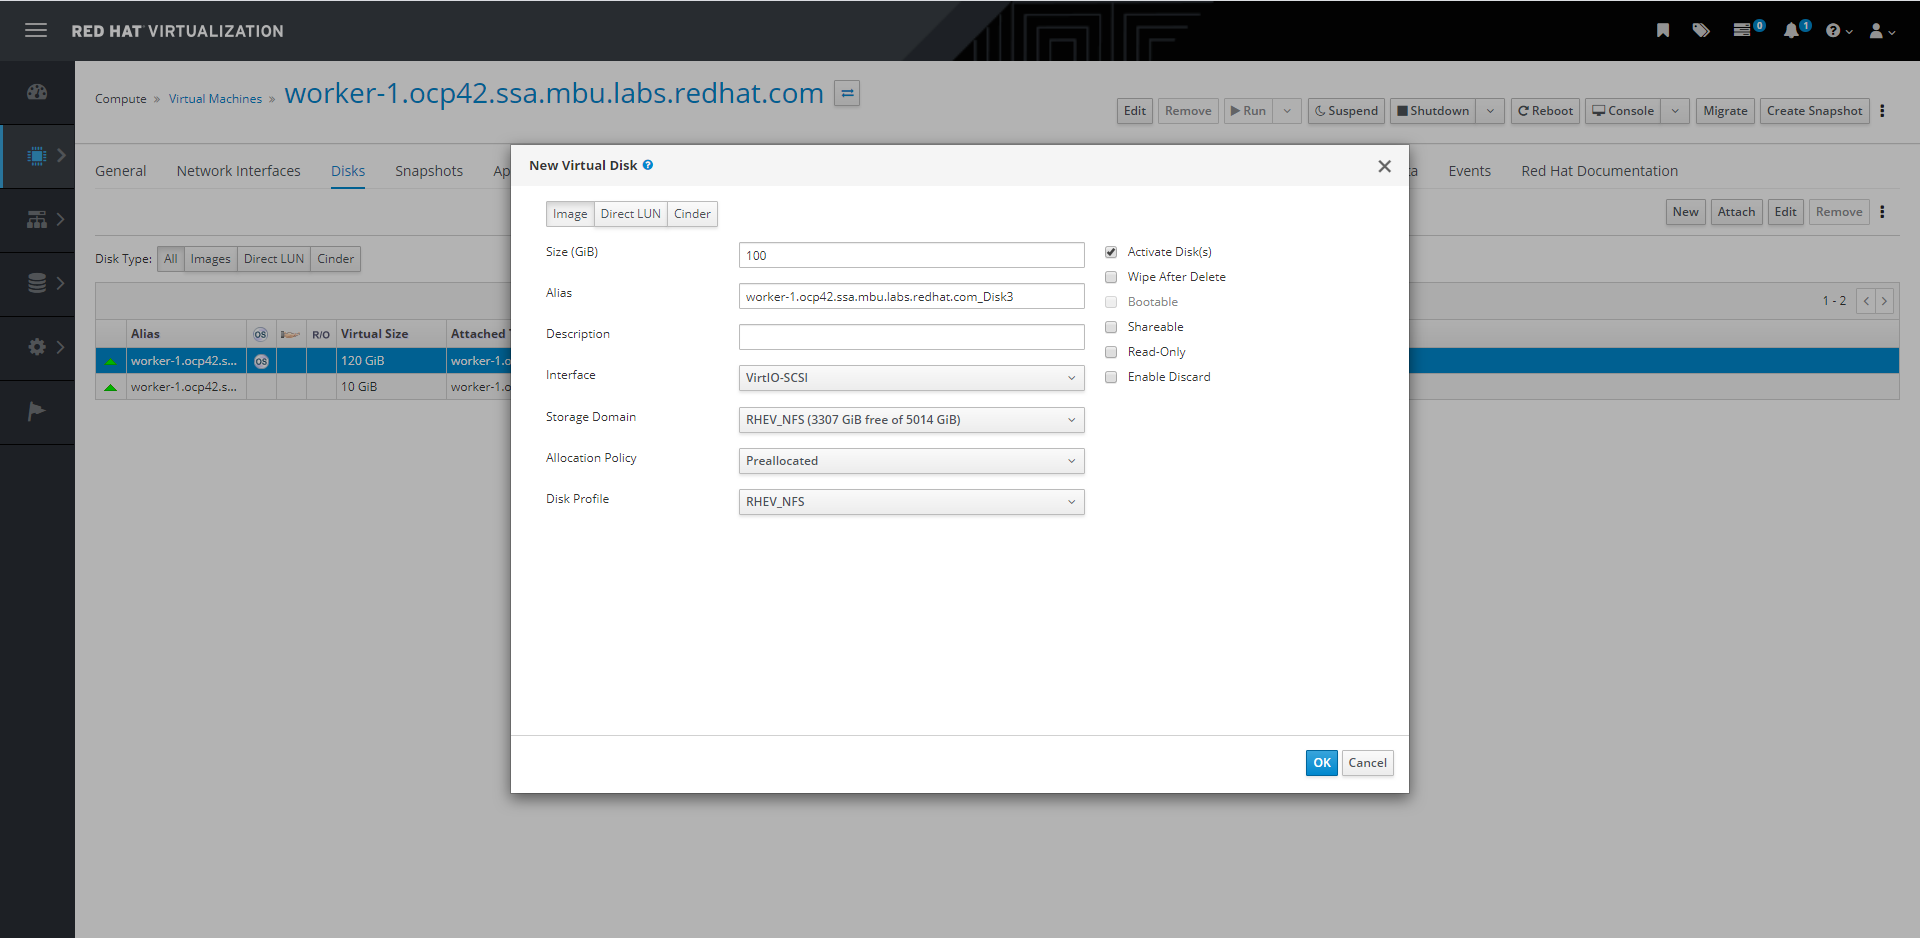Toggle the Shareable checkbox
Image resolution: width=1920 pixels, height=938 pixels.
(x=1111, y=327)
